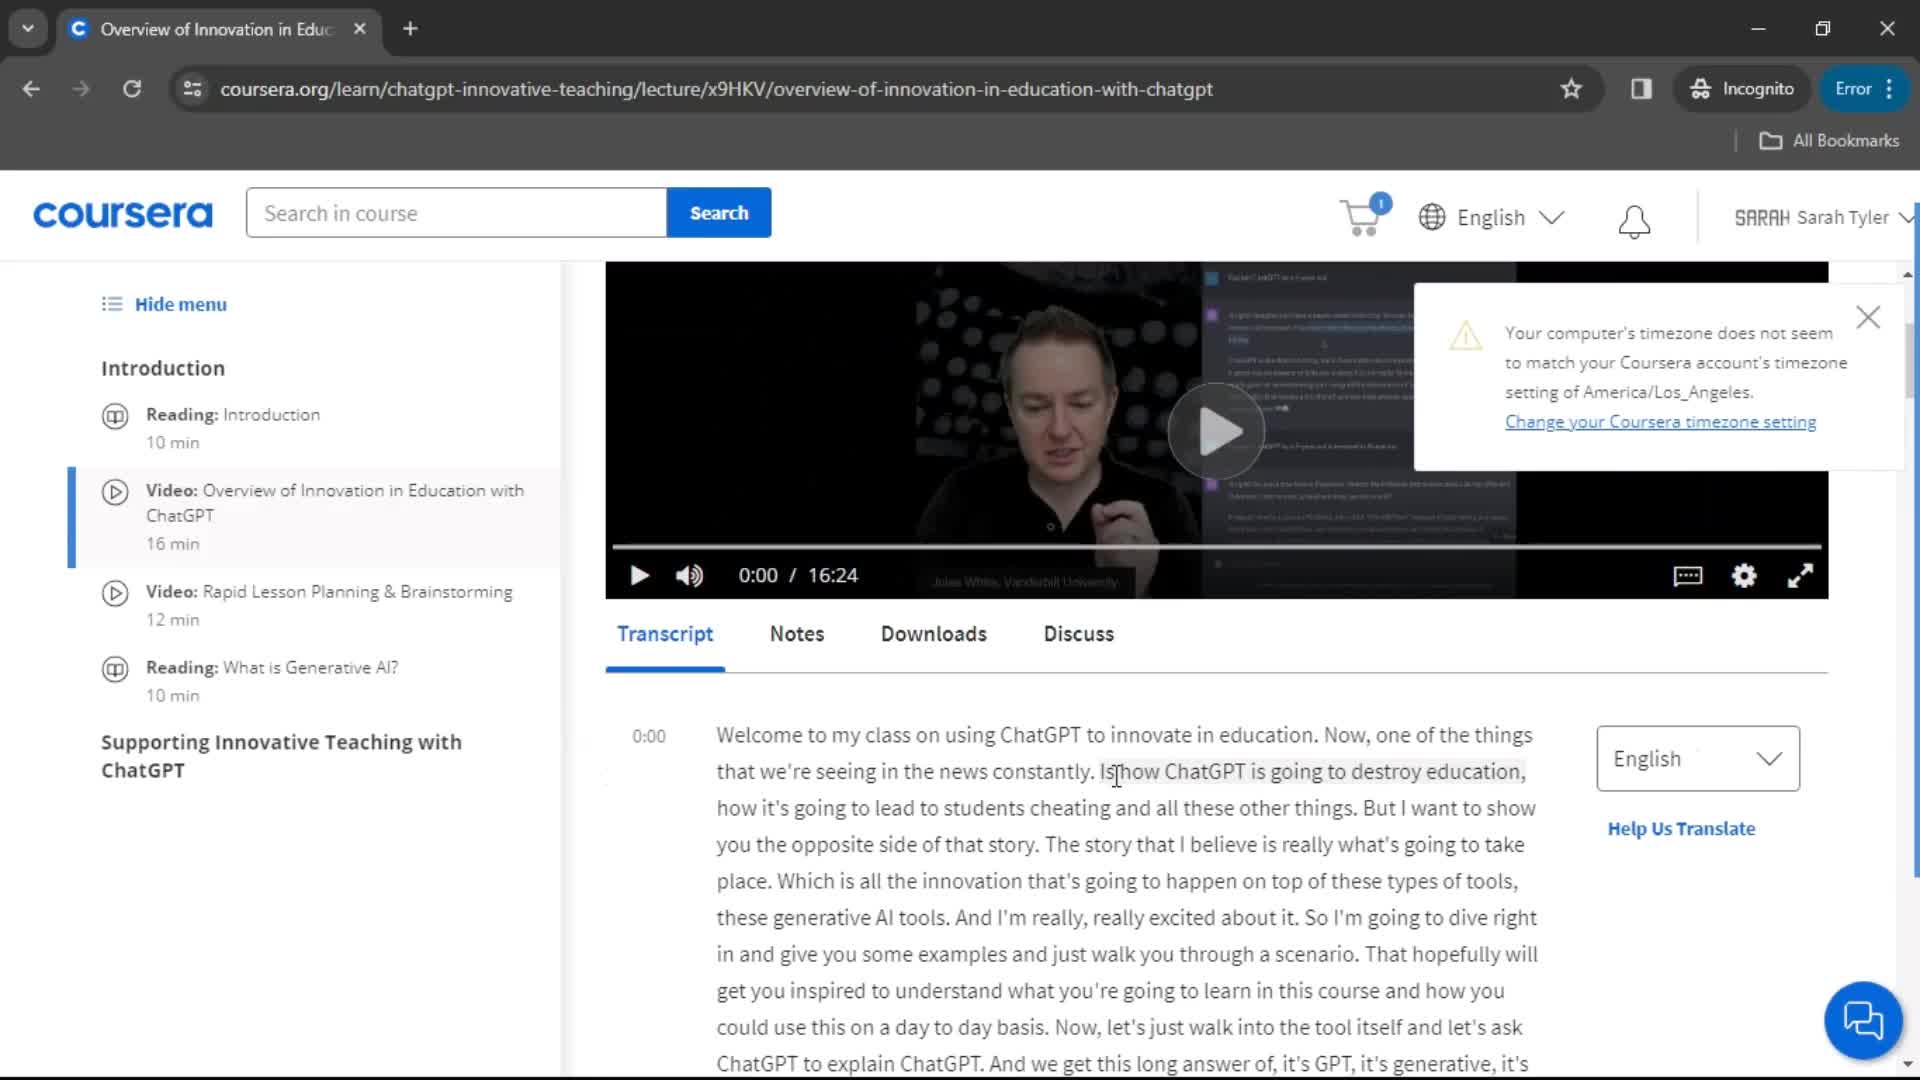This screenshot has width=1920, height=1080.
Task: Drag the video progress timeline scrubber
Action: click(617, 547)
